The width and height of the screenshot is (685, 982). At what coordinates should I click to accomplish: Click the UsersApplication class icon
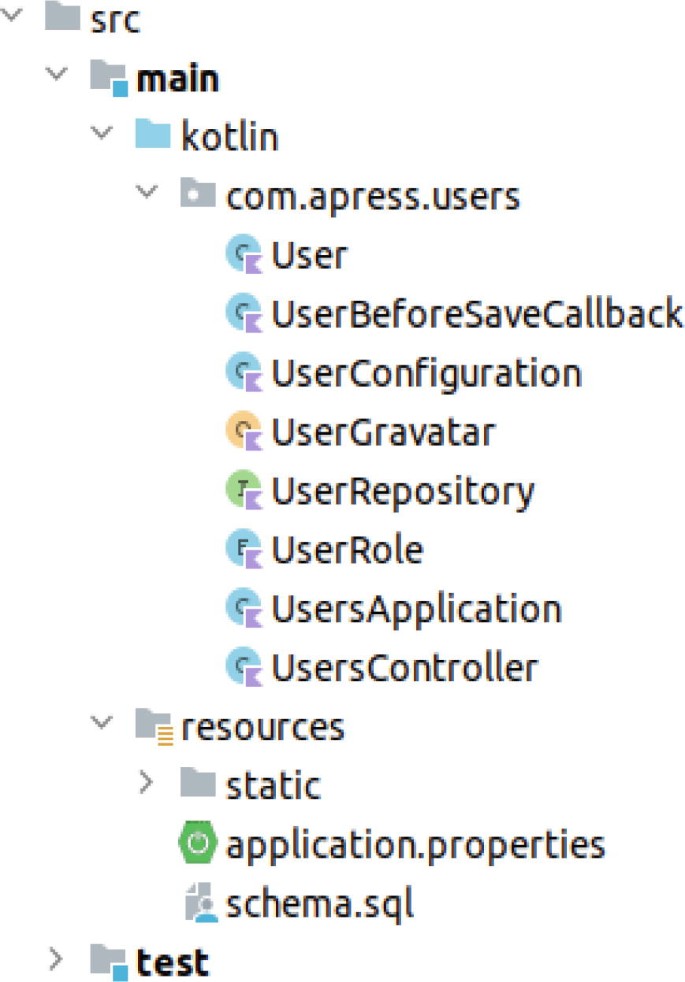tap(244, 609)
